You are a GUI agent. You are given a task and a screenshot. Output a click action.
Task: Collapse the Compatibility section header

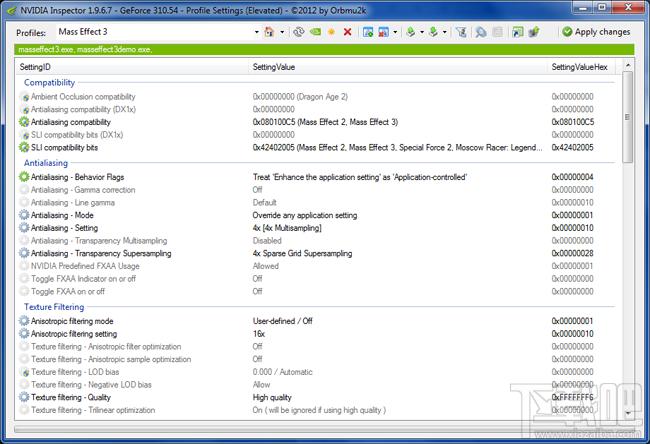click(49, 82)
